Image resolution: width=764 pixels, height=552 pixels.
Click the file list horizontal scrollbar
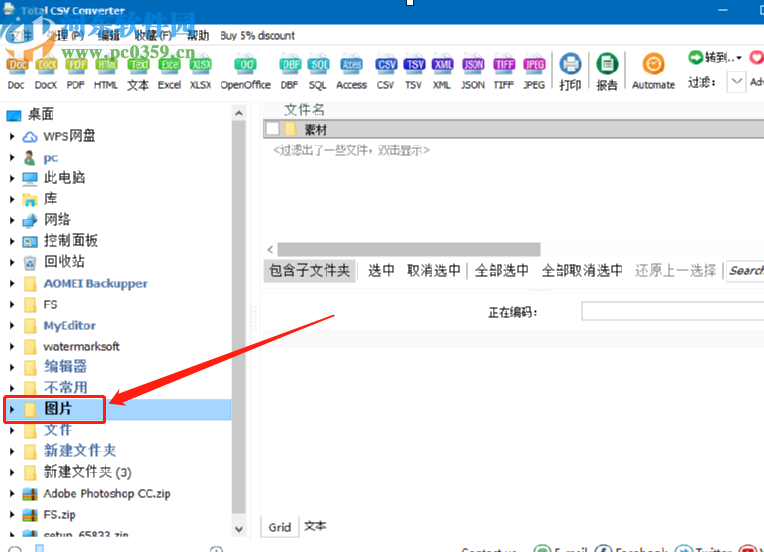coord(408,249)
